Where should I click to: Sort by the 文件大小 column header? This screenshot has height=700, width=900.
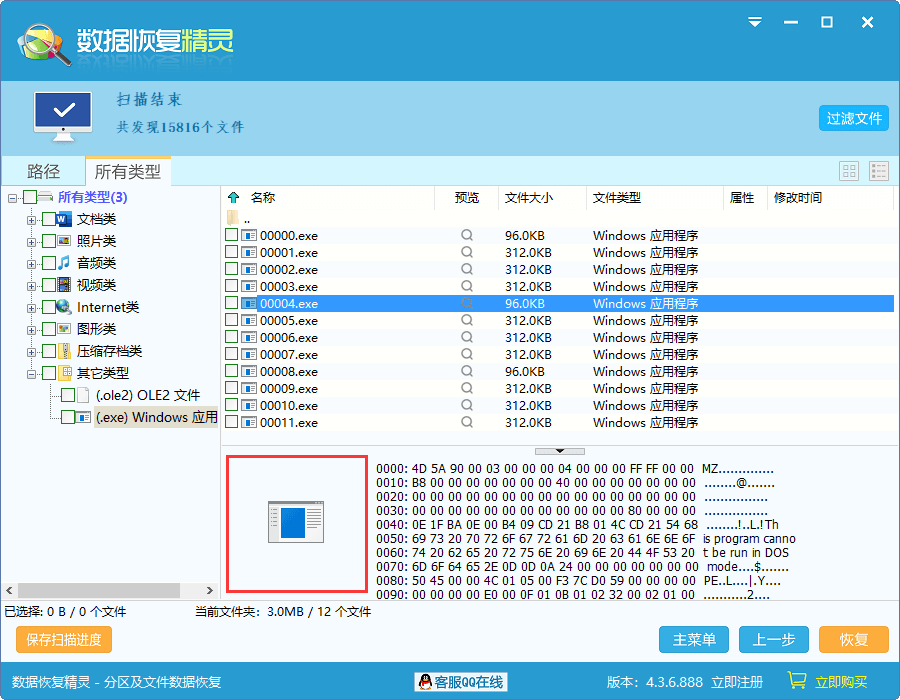point(542,198)
